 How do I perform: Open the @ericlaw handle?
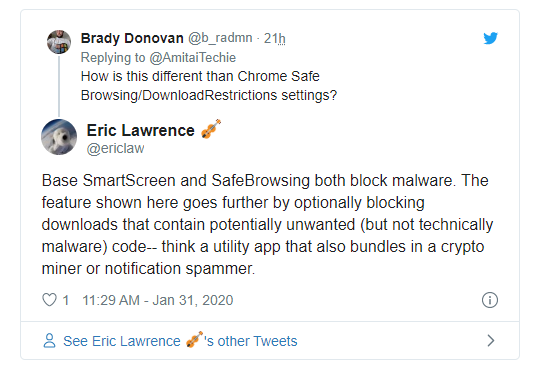(115, 148)
